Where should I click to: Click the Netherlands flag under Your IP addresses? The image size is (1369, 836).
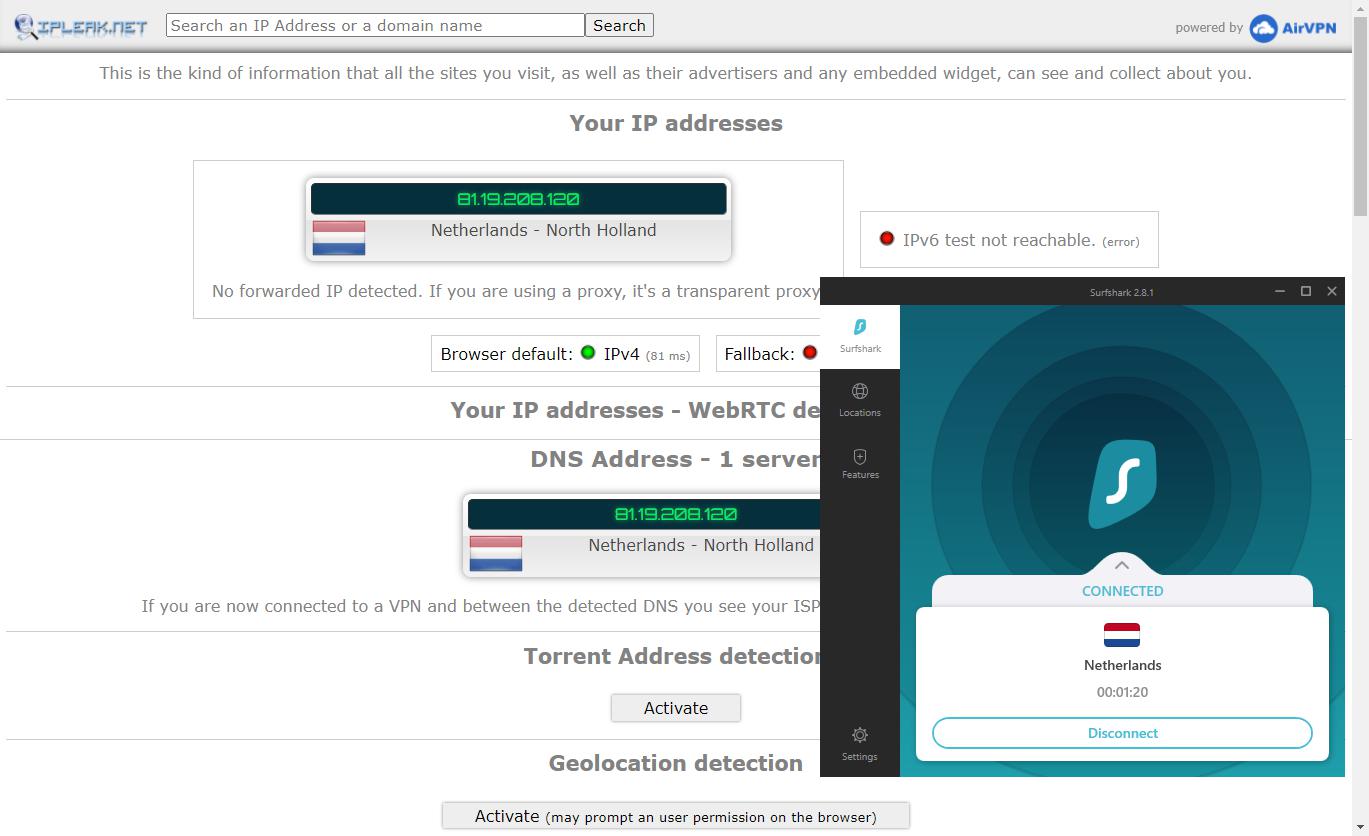pos(339,238)
